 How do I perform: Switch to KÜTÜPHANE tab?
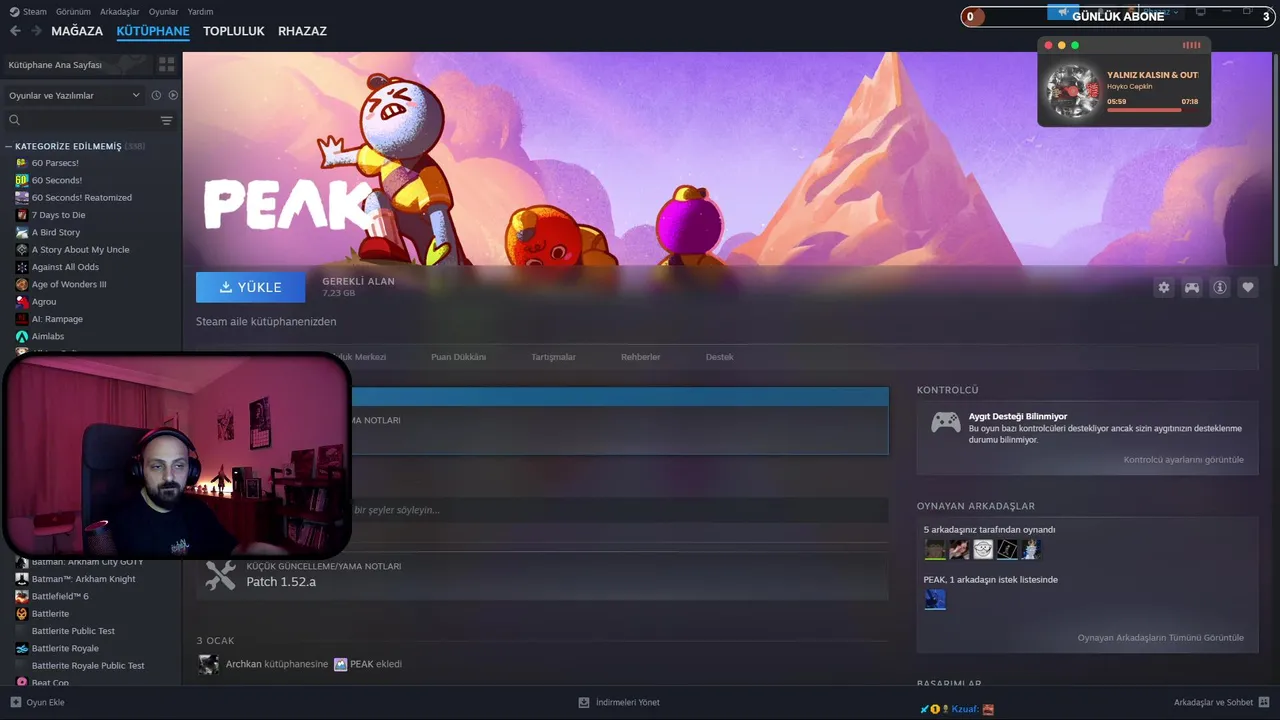point(153,31)
